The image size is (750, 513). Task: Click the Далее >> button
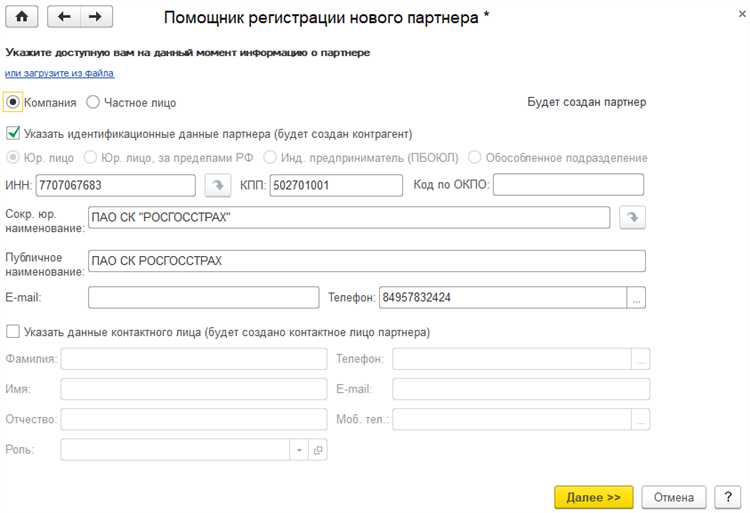pyautogui.click(x=593, y=497)
